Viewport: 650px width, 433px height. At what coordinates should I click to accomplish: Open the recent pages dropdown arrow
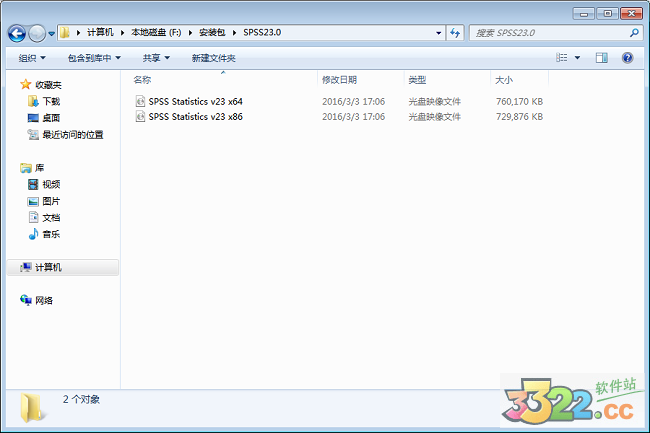51,34
